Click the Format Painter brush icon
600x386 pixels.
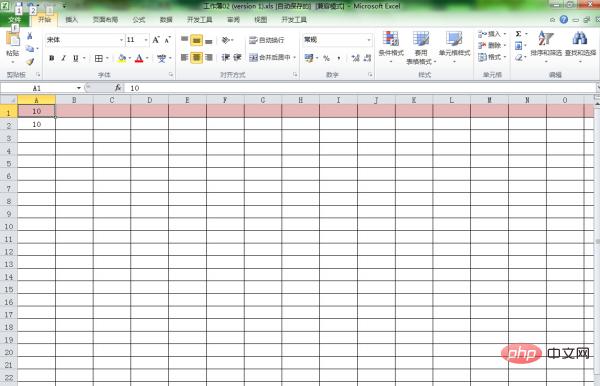[30, 62]
